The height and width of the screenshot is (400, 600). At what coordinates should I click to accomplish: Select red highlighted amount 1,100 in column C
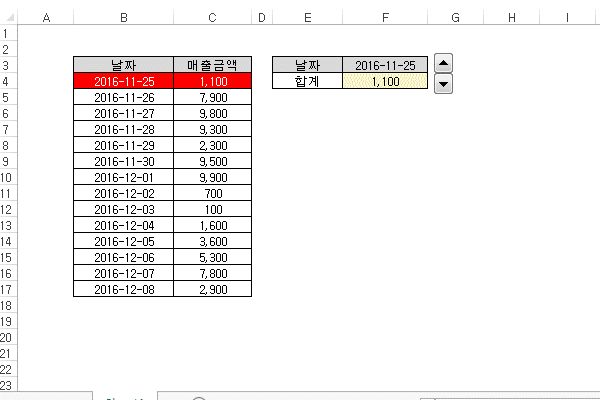coord(212,81)
